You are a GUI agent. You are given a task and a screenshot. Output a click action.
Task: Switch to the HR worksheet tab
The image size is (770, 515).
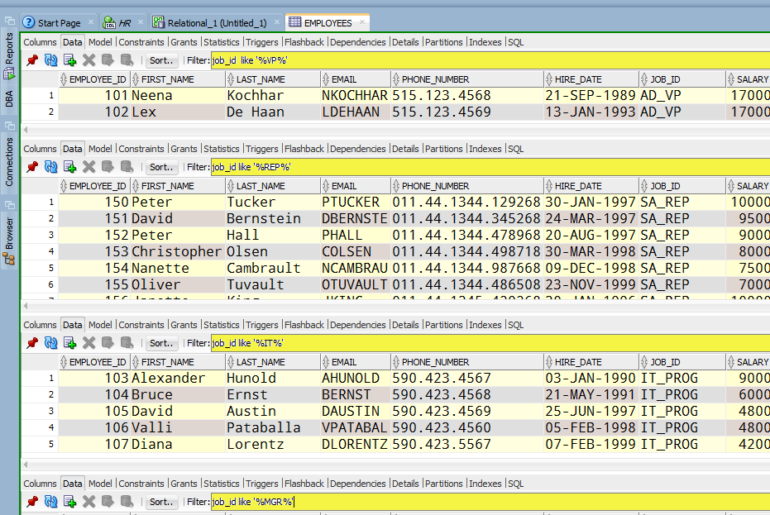pyautogui.click(x=123, y=23)
